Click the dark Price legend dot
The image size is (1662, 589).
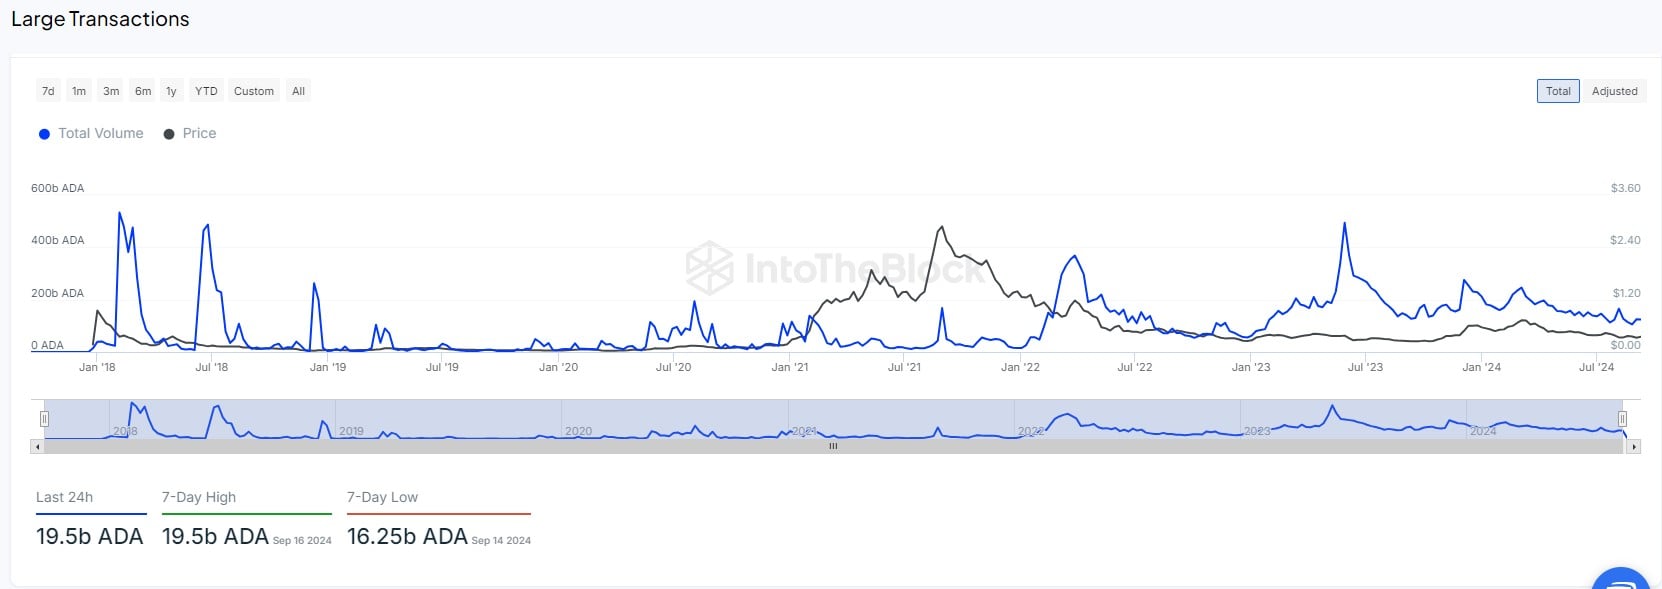coord(169,134)
